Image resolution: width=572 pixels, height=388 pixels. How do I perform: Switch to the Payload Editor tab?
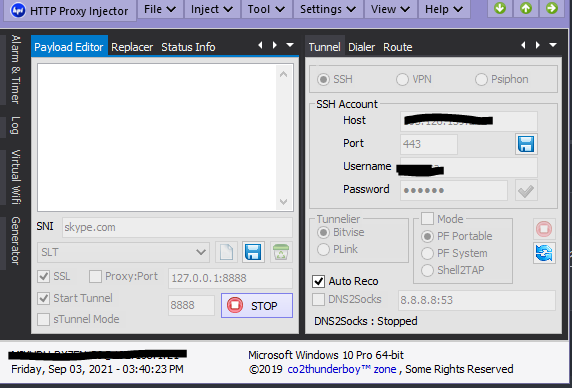pyautogui.click(x=69, y=47)
